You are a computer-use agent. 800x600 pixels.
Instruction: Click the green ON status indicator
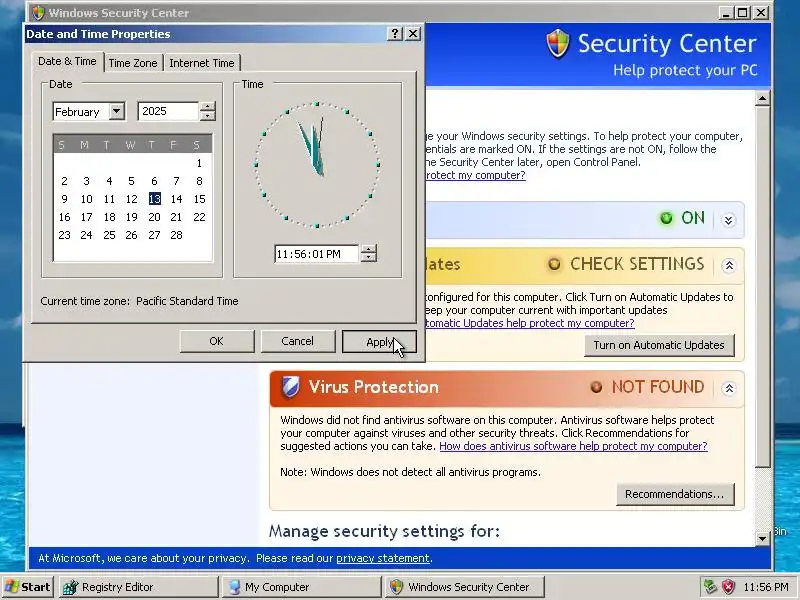666,218
